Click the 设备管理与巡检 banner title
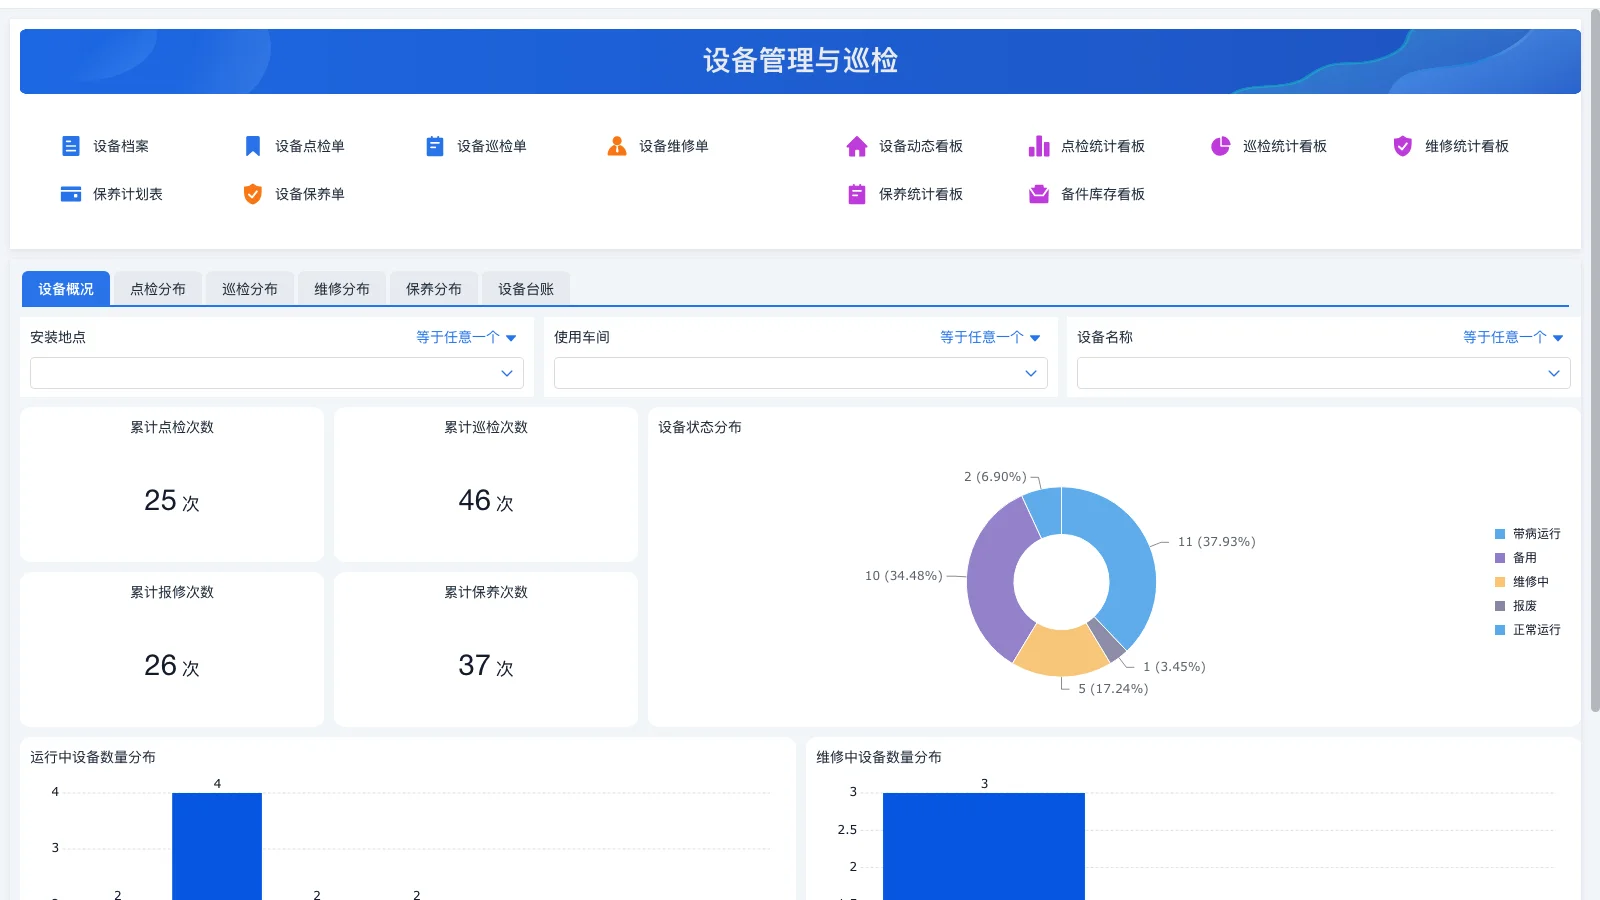Screen dimensions: 1600x900 (800, 61)
